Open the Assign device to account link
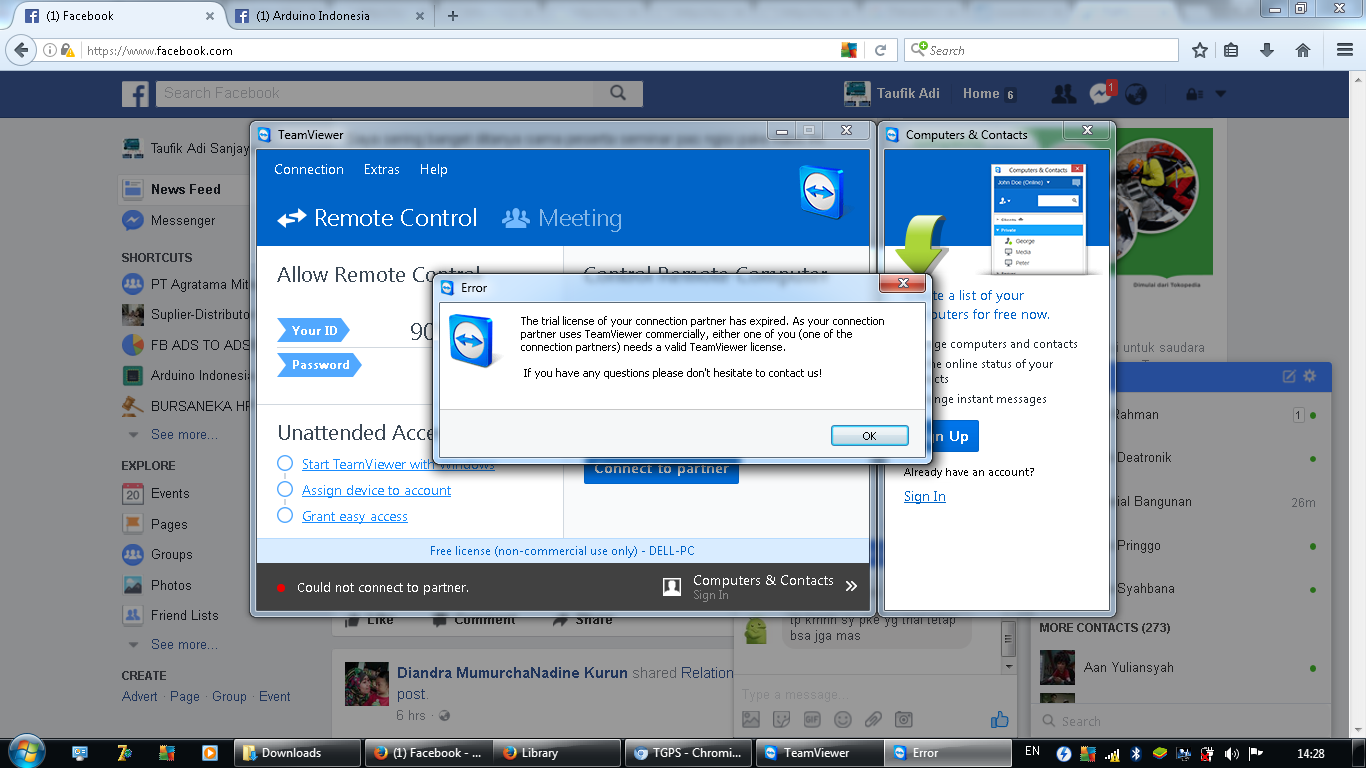 (x=377, y=490)
